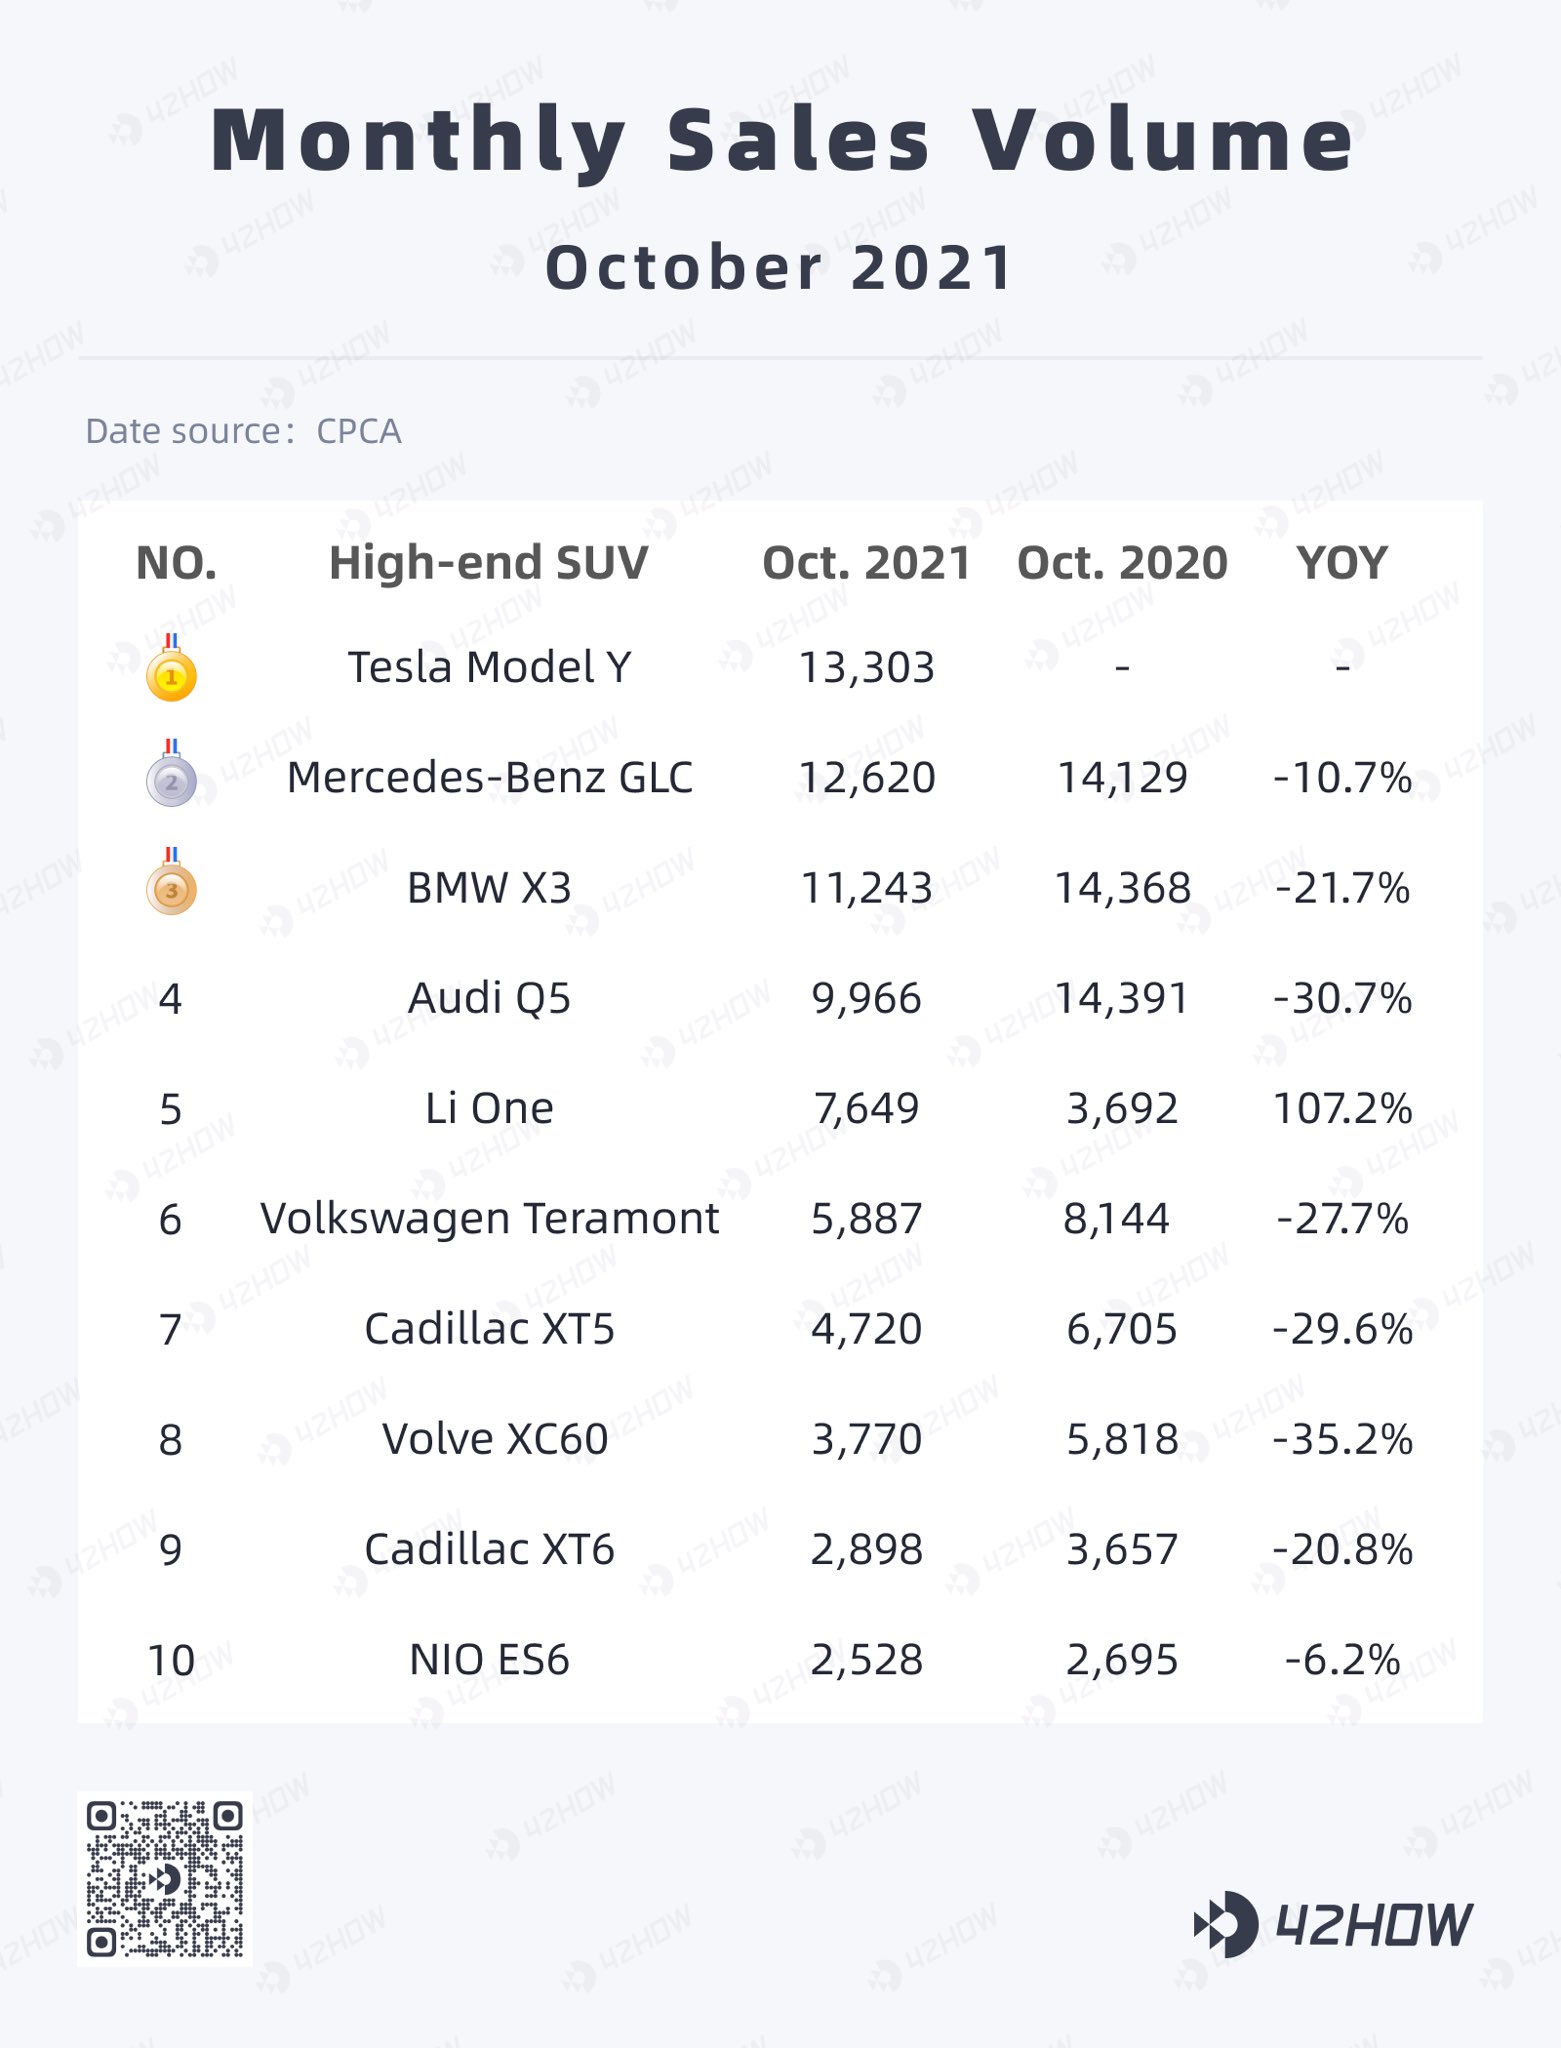Select the Tesla Model Y row name
Viewport: 1561px width, 2048px height.
[x=489, y=667]
